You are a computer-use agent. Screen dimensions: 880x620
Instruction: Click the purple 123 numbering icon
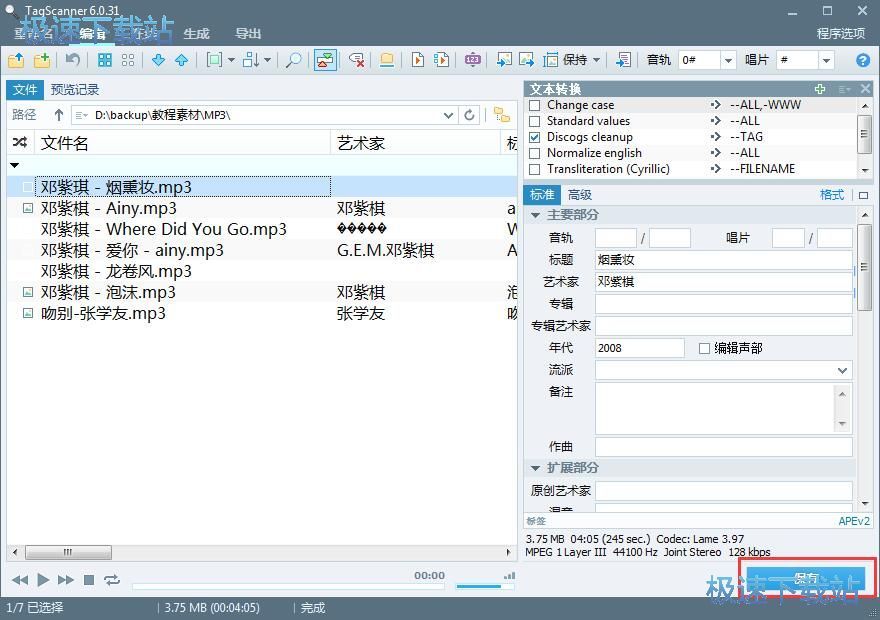pos(473,60)
